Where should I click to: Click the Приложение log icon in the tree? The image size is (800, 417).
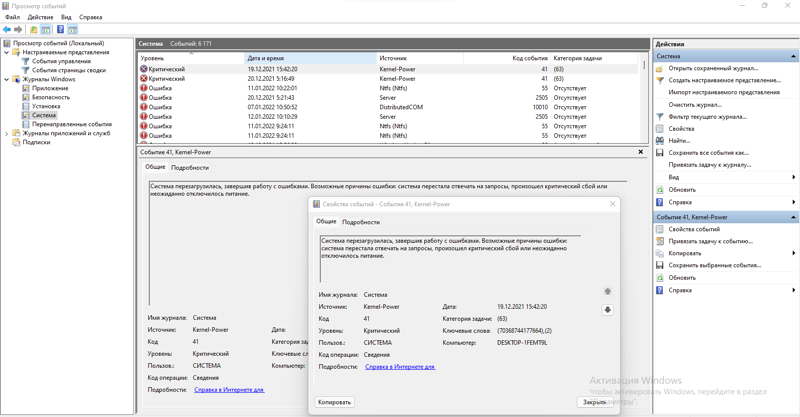pyautogui.click(x=26, y=88)
